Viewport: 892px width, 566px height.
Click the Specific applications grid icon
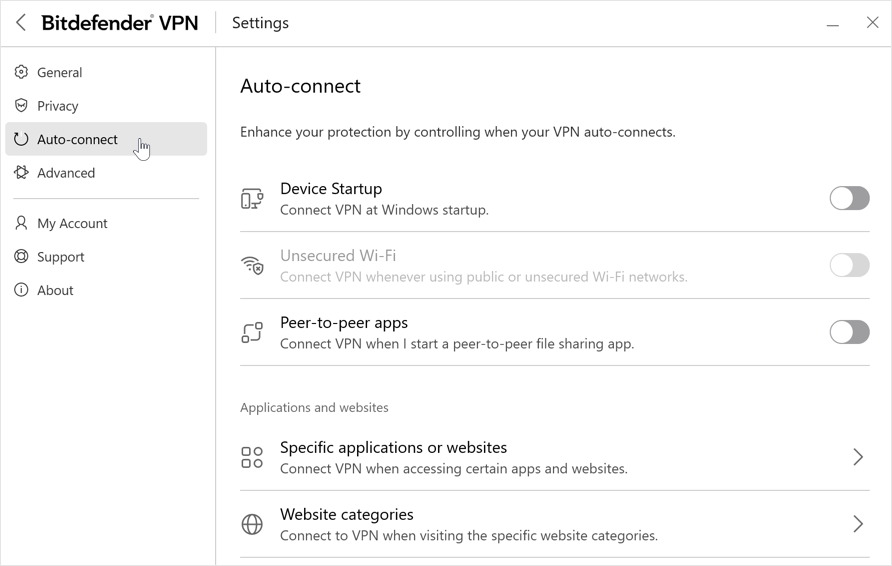(252, 457)
